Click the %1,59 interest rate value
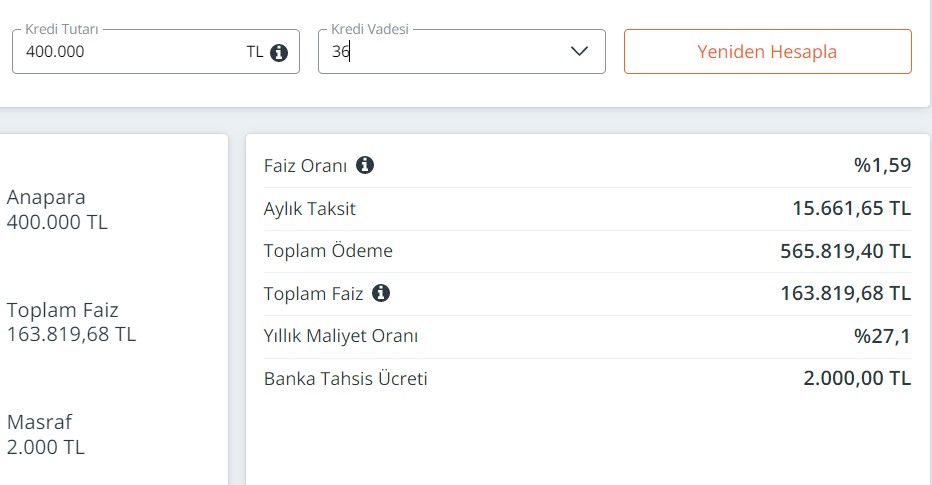Viewport: 932px width, 485px height. (883, 165)
